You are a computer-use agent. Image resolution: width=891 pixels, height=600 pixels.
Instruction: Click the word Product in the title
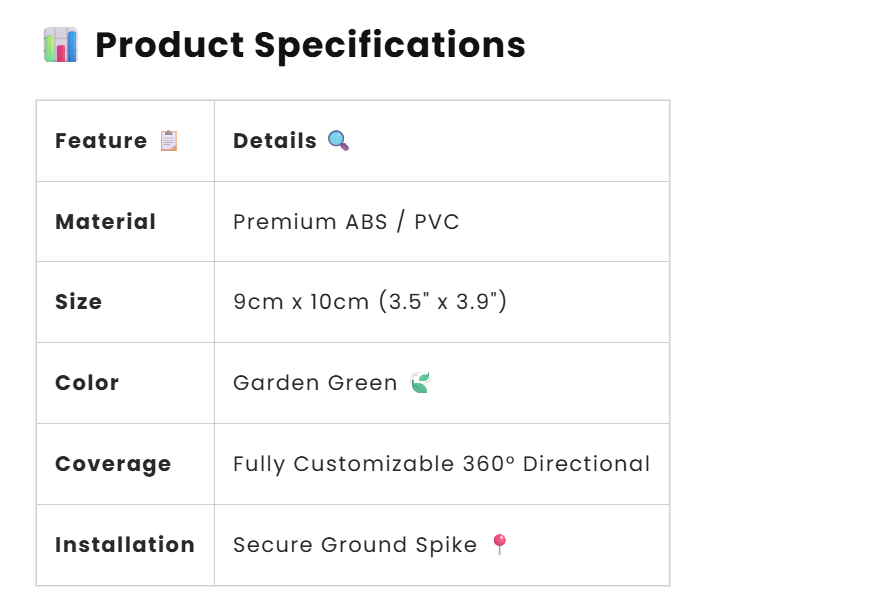[169, 45]
